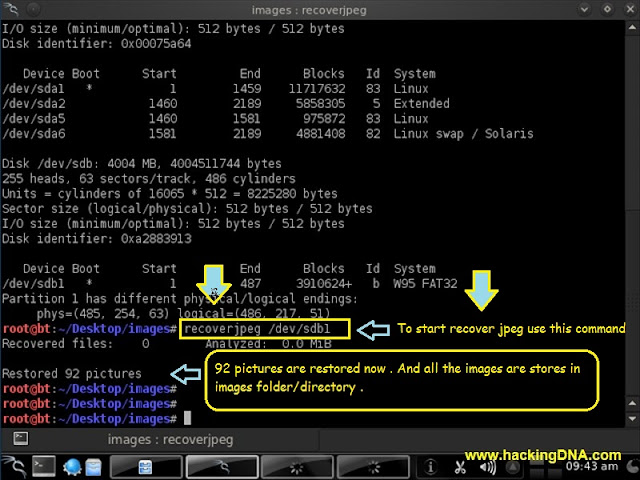Click the dragon window menu icon in titlebar
This screenshot has height=480, width=640.
click(x=11, y=9)
